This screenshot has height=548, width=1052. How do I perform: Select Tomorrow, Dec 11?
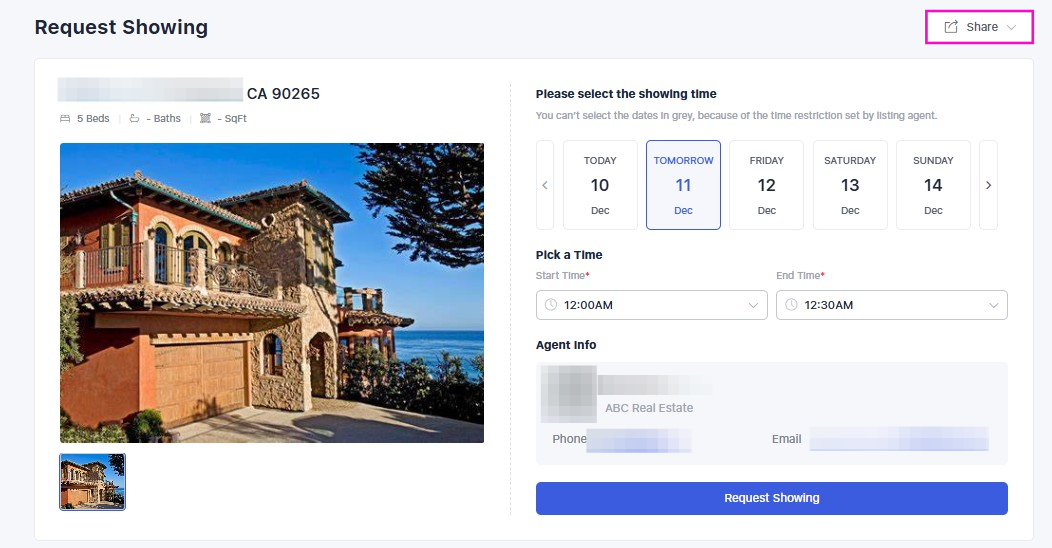pos(683,185)
